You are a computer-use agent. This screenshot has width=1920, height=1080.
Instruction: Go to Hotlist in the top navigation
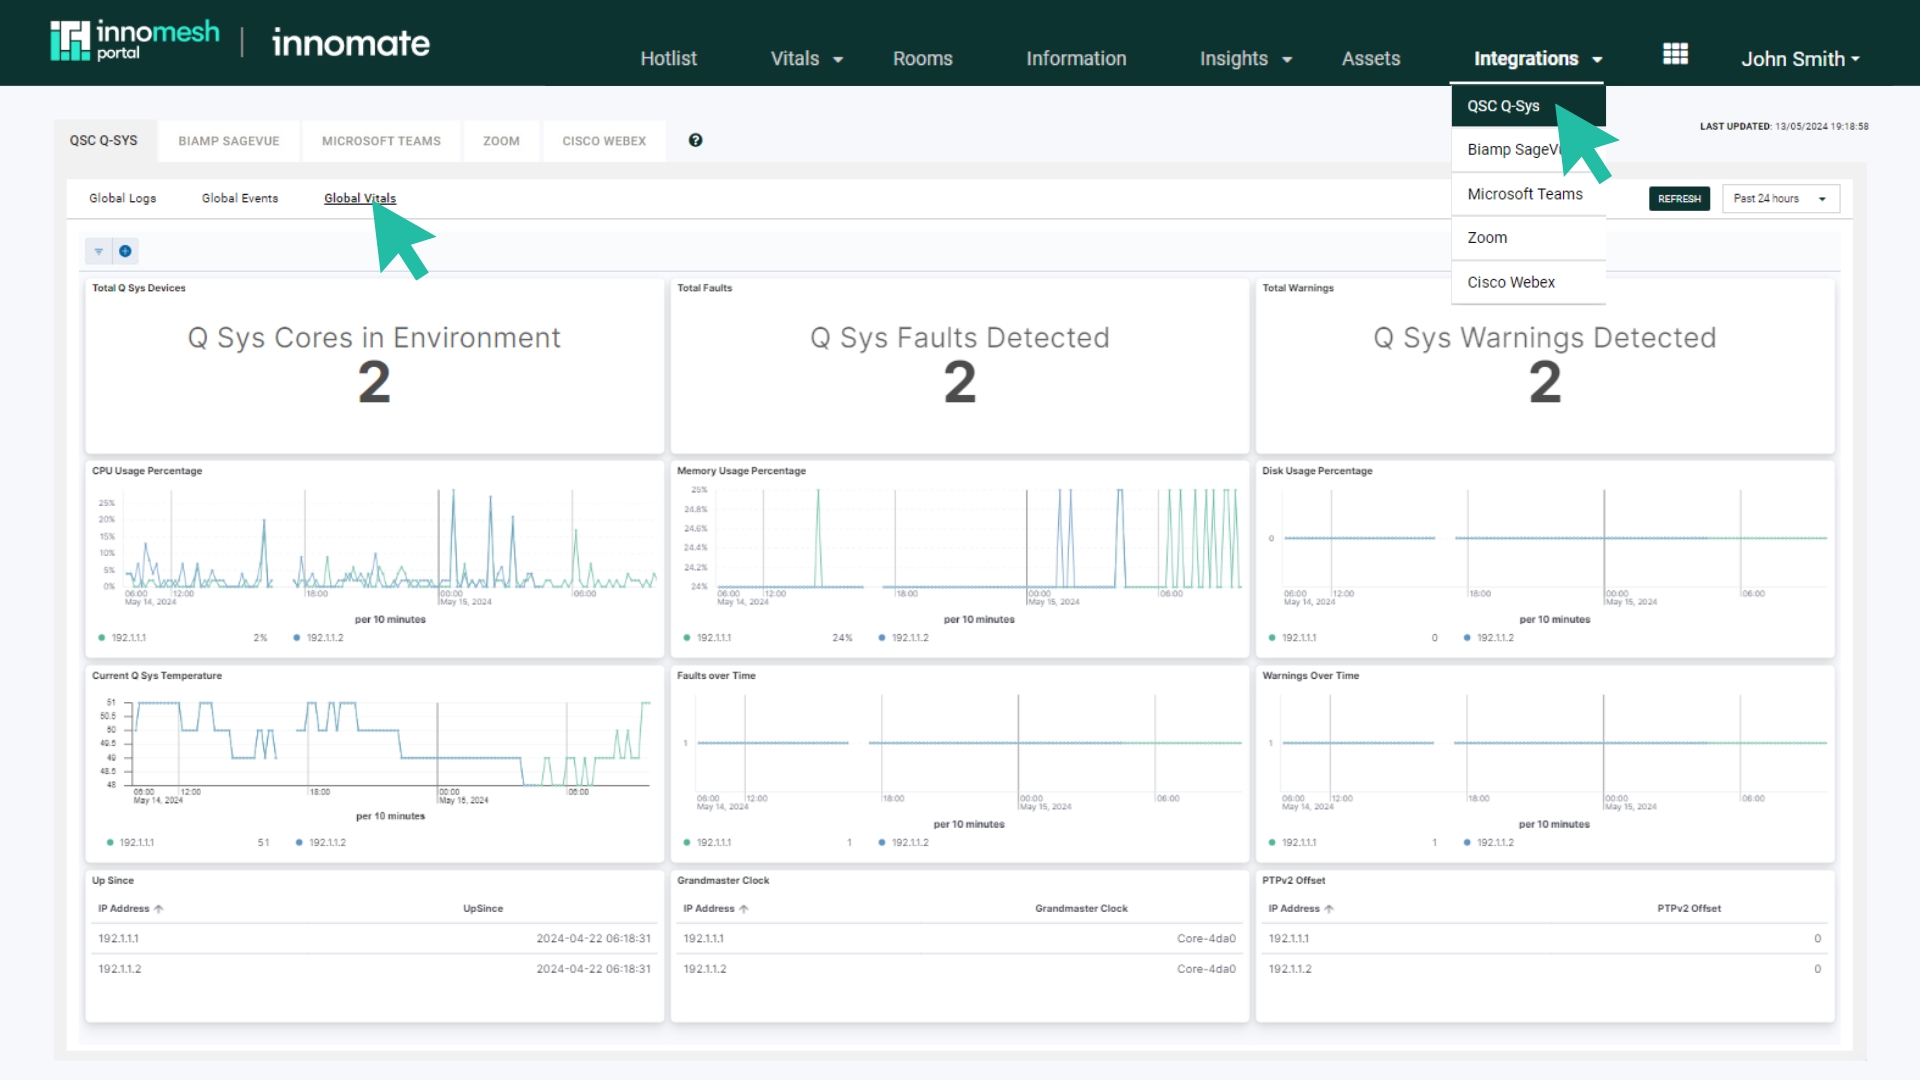click(x=668, y=59)
